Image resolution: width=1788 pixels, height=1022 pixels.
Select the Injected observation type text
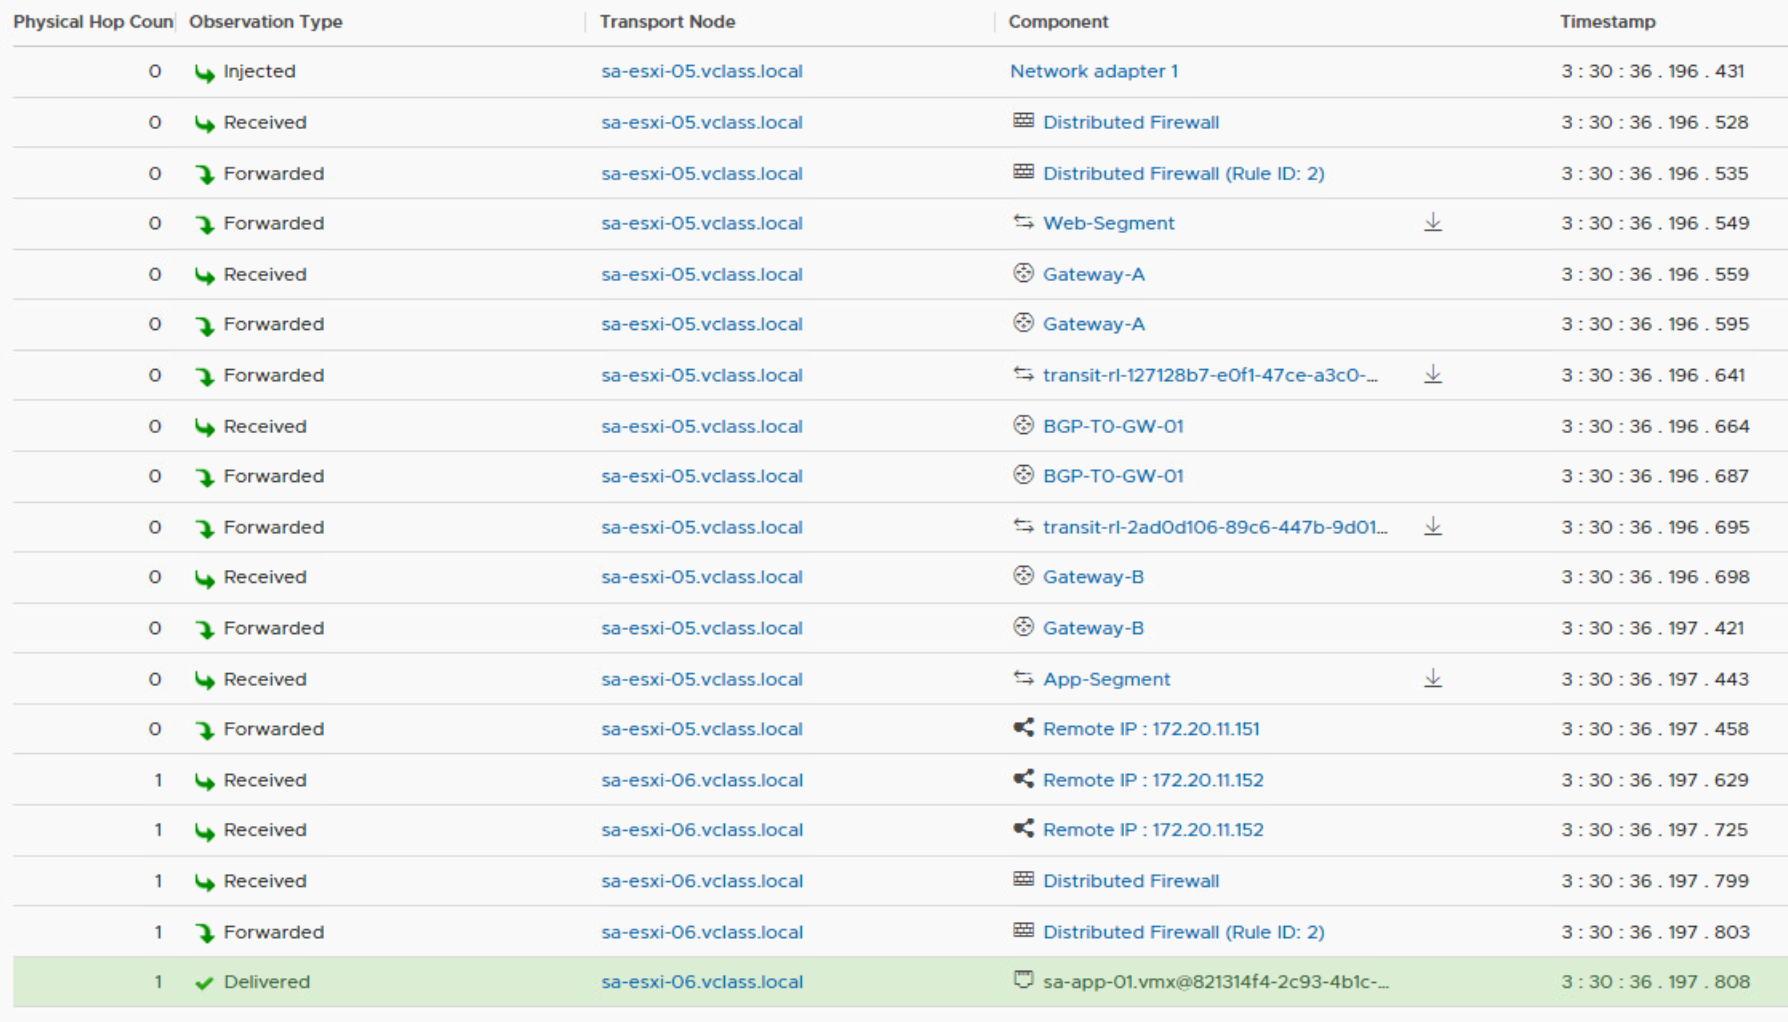click(259, 71)
